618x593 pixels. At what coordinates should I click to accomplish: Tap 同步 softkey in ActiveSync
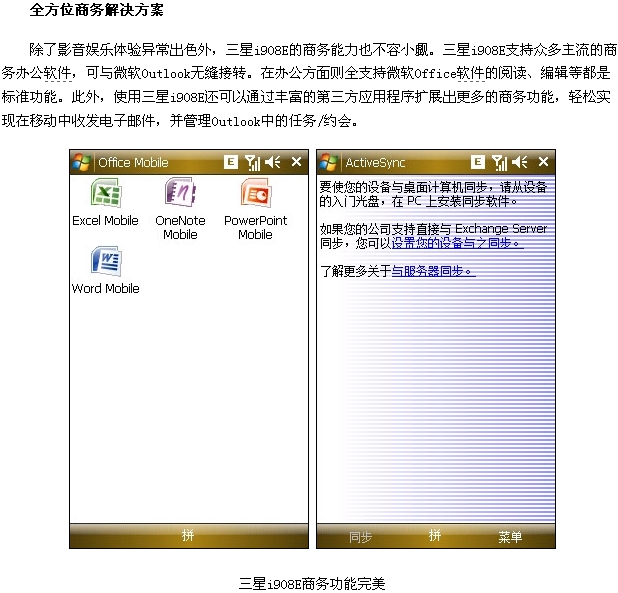point(361,537)
